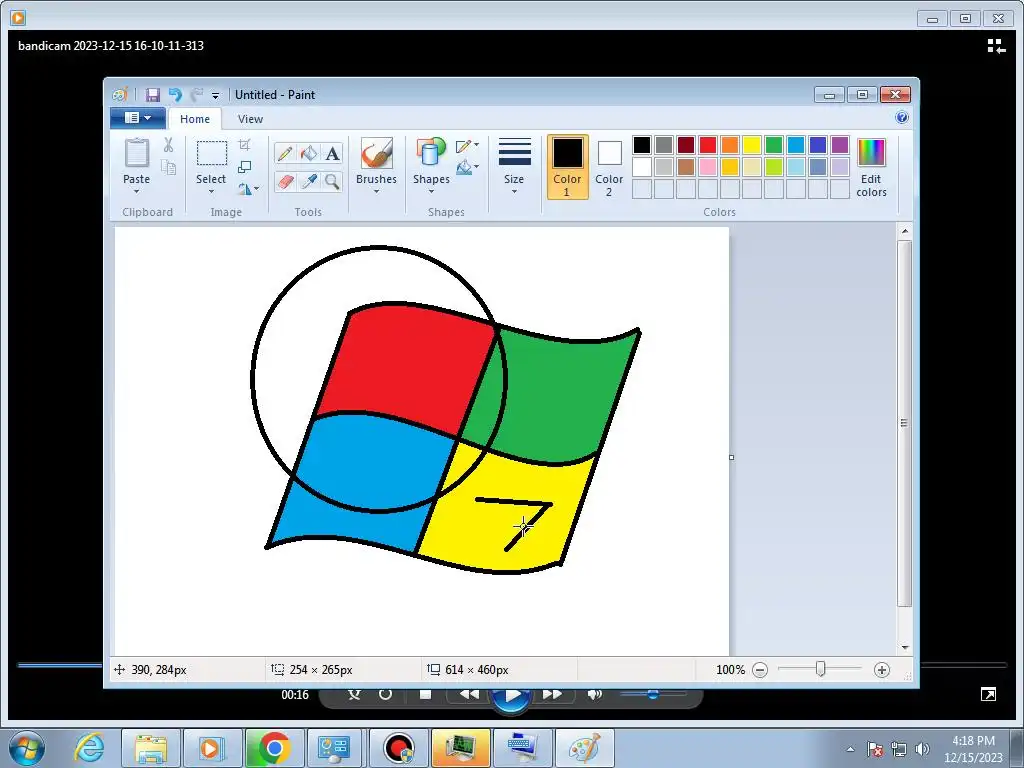Screen dimensions: 1024x768
Task: Pick the yellow color swatch
Action: 752,144
